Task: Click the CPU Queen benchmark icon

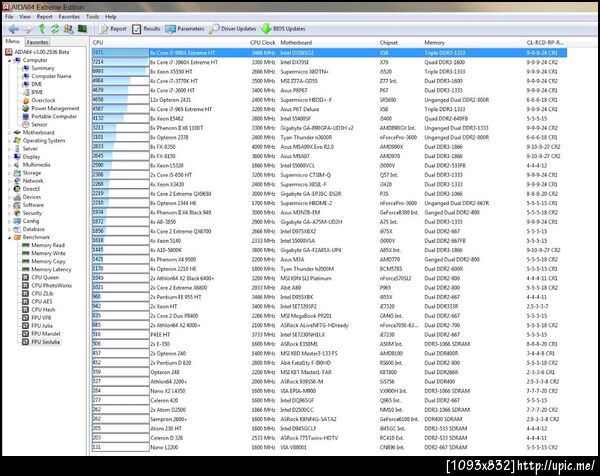Action: point(26,277)
